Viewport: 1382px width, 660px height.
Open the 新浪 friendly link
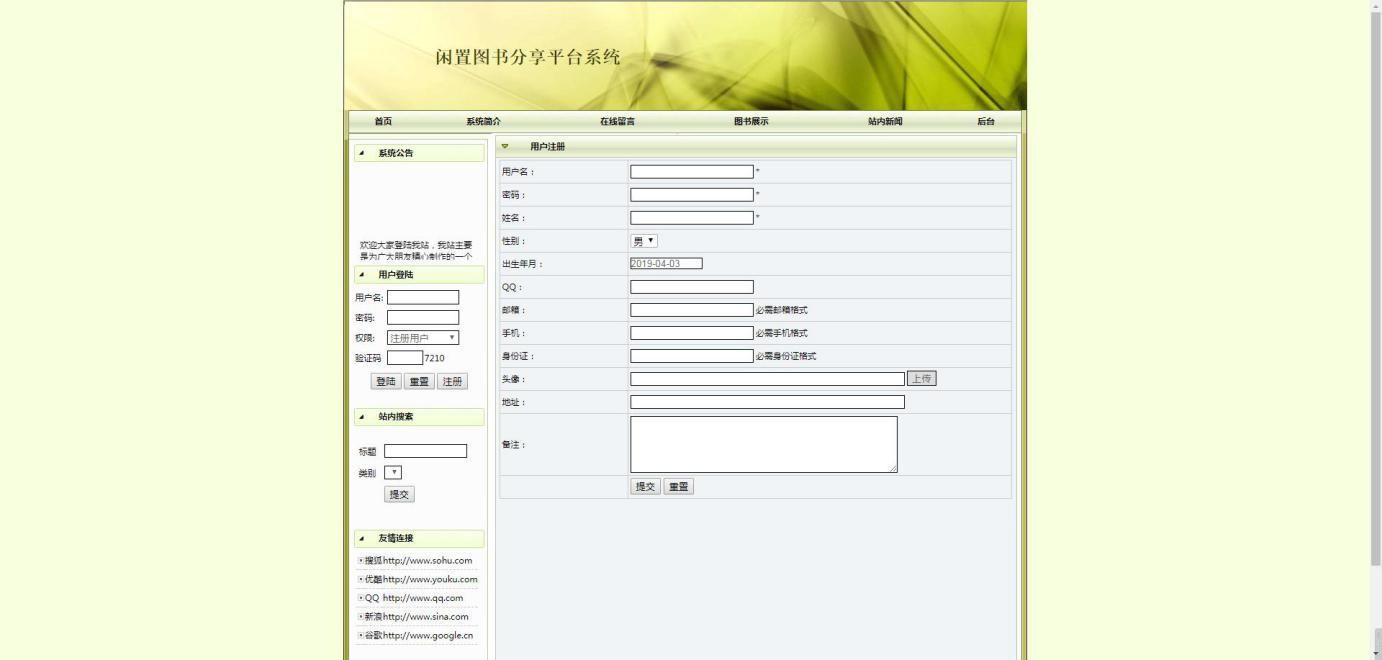[x=417, y=616]
